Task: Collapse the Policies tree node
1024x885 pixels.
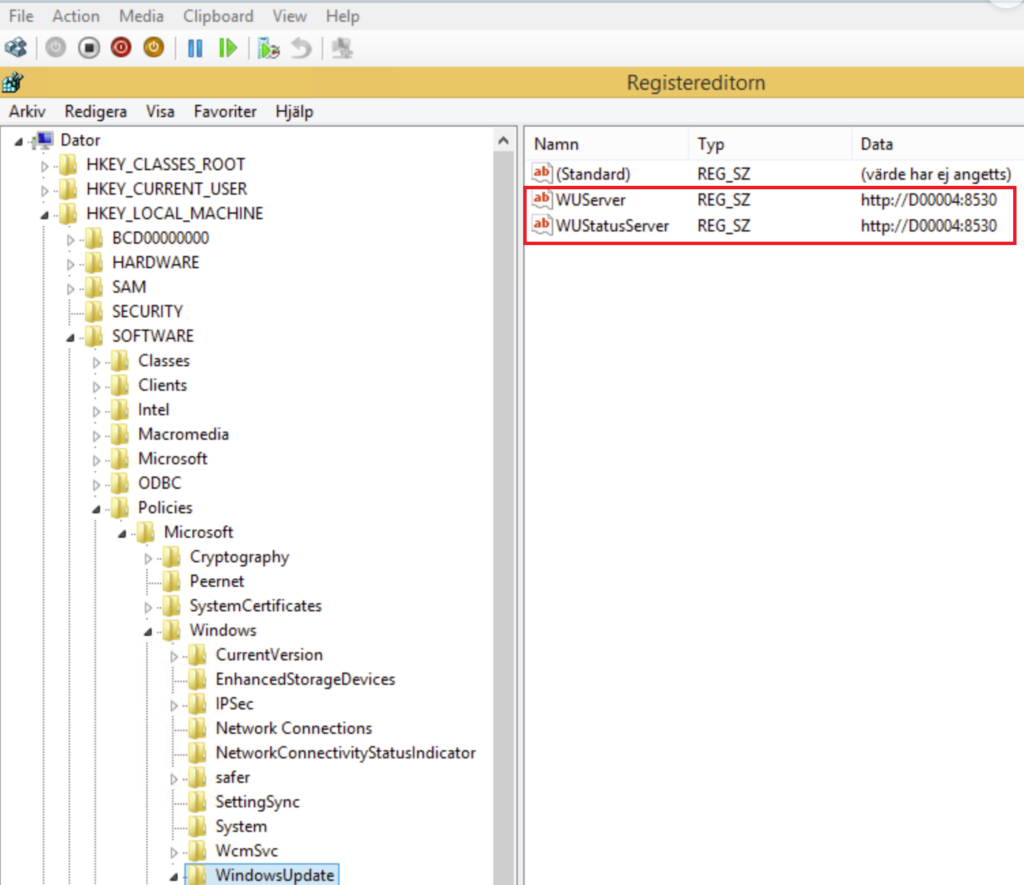Action: 97,509
